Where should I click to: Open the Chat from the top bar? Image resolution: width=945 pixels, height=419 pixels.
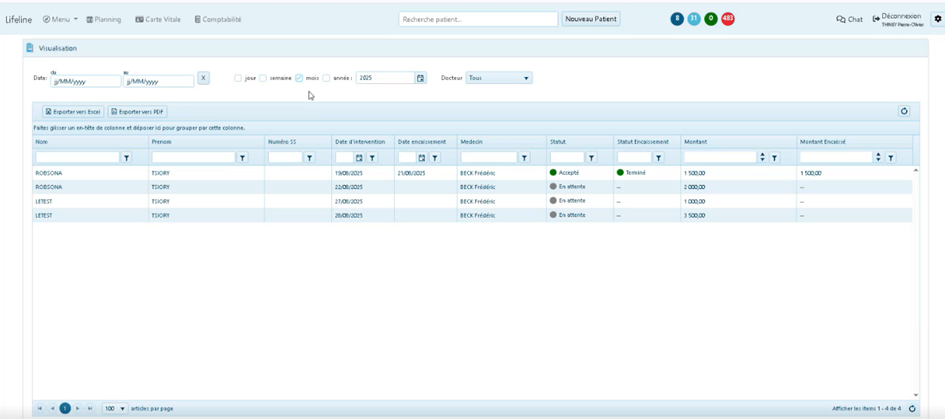(x=850, y=19)
